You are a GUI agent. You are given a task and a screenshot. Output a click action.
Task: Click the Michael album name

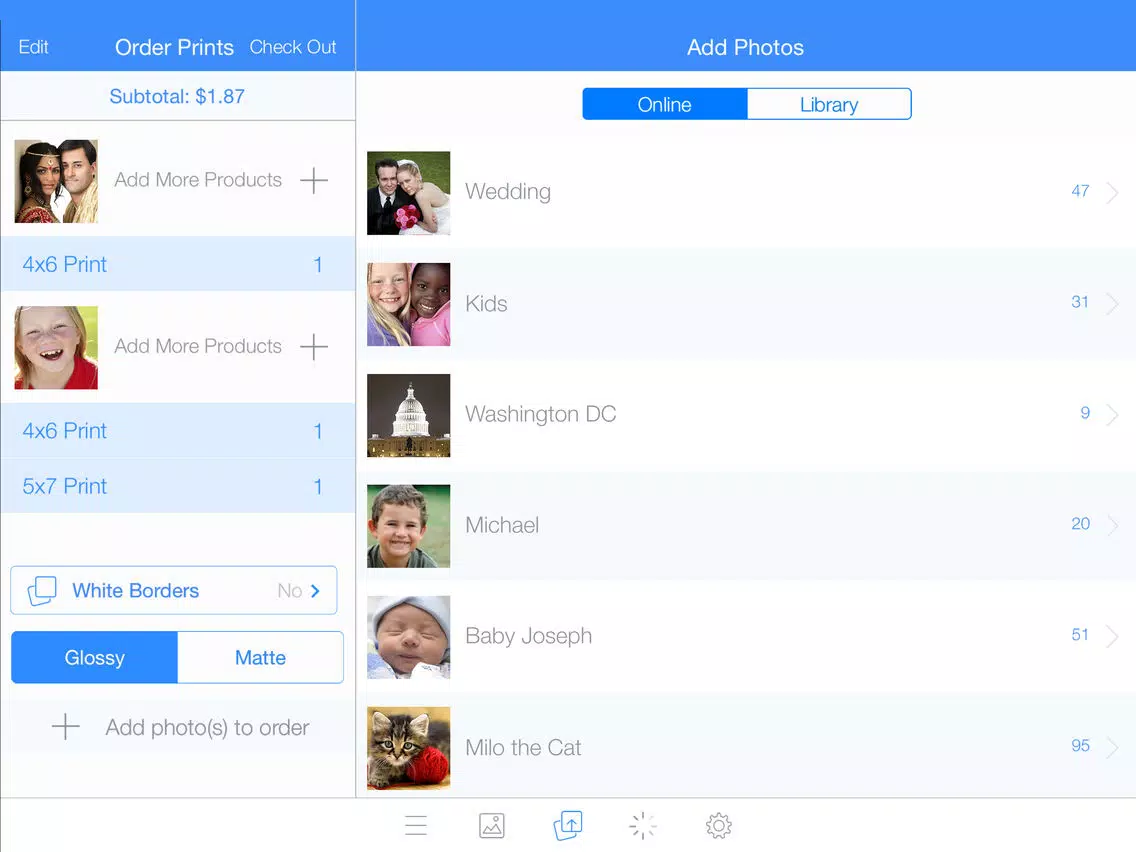pos(502,525)
